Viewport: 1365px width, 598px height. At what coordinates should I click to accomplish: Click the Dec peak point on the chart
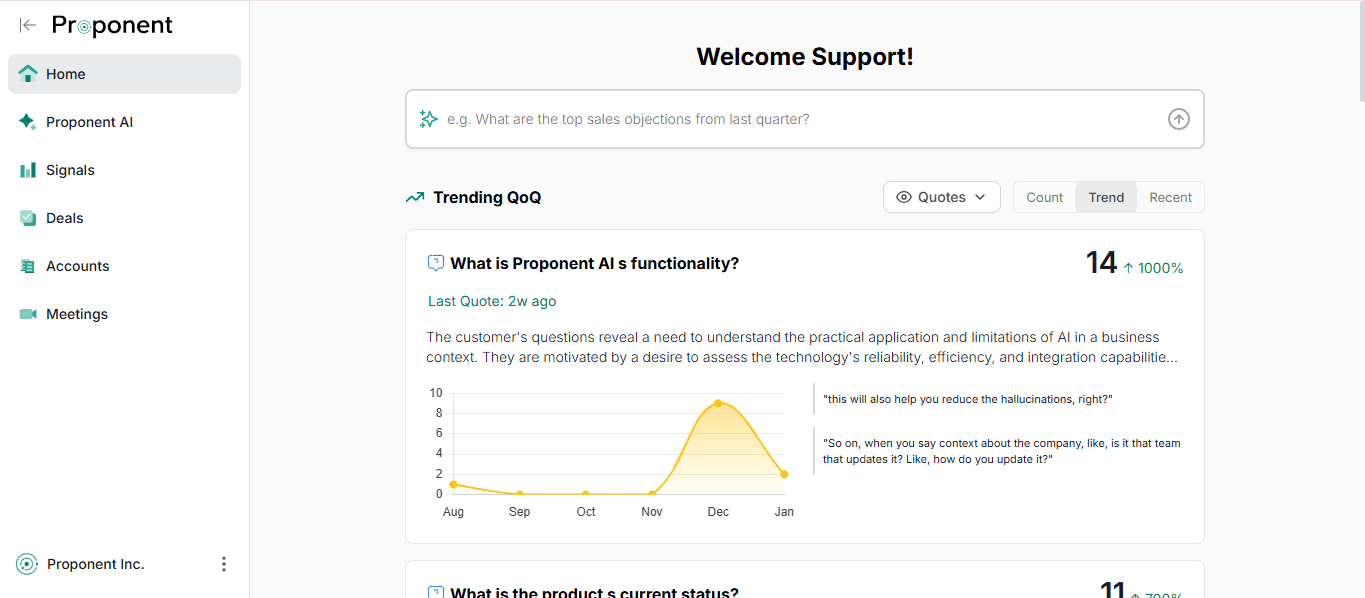pyautogui.click(x=718, y=403)
